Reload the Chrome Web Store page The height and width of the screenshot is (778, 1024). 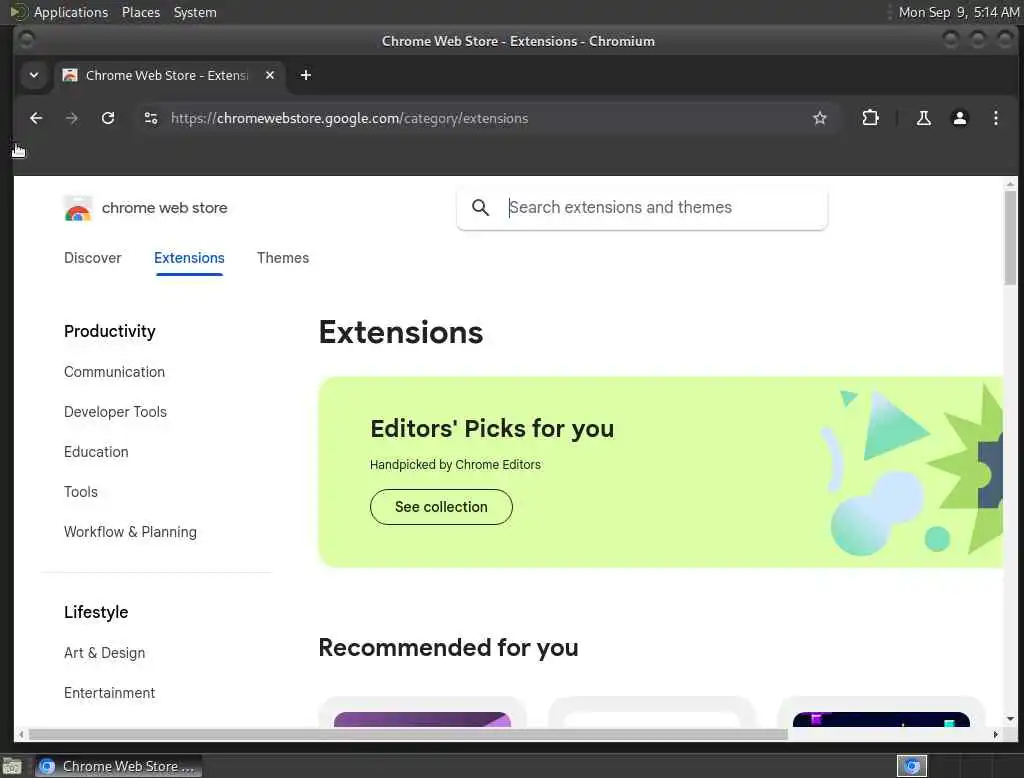(108, 118)
